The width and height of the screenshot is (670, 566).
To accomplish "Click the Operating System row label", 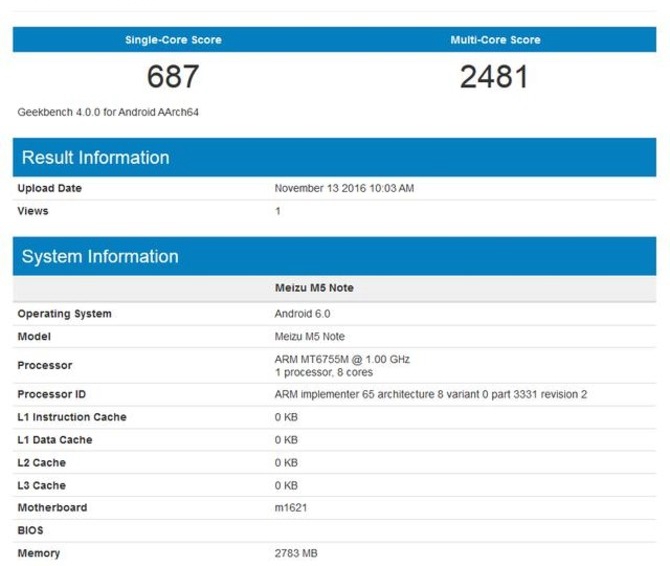I will [x=65, y=314].
